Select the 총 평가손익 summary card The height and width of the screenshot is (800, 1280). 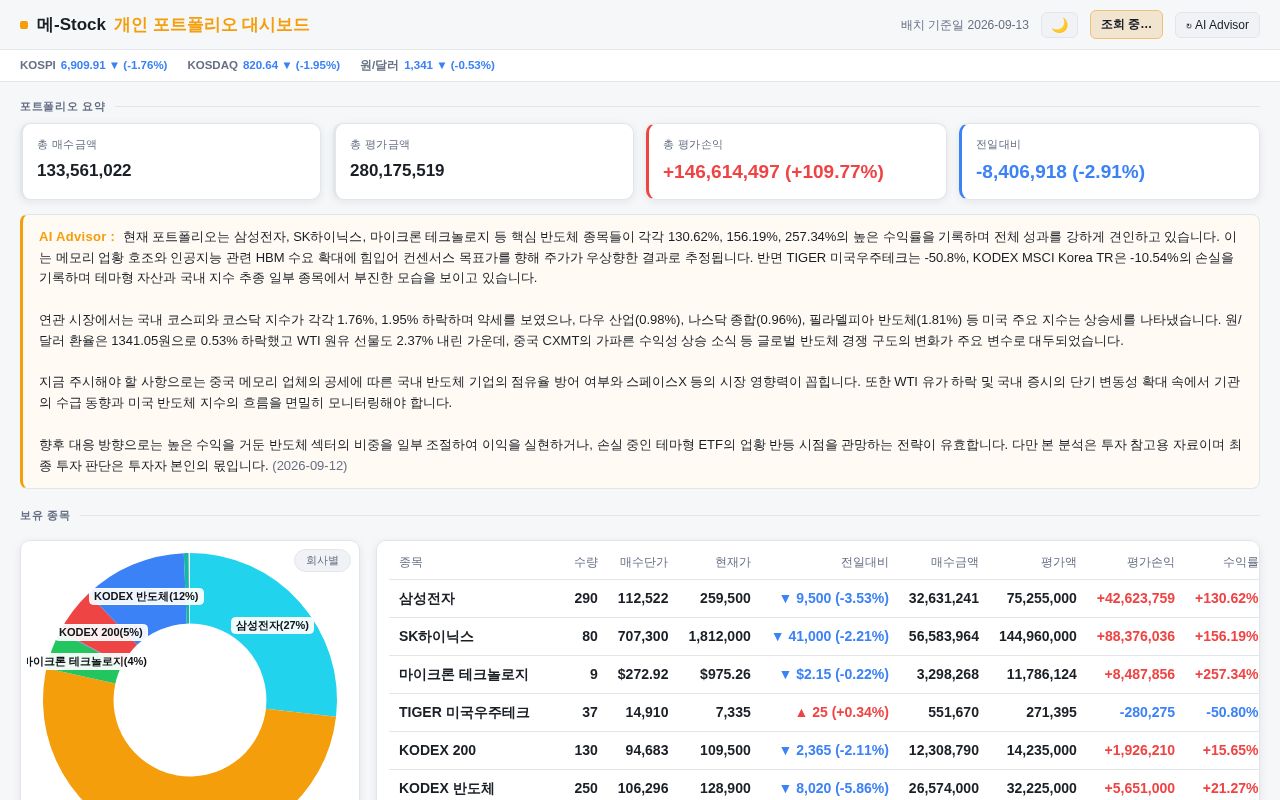(x=796, y=161)
